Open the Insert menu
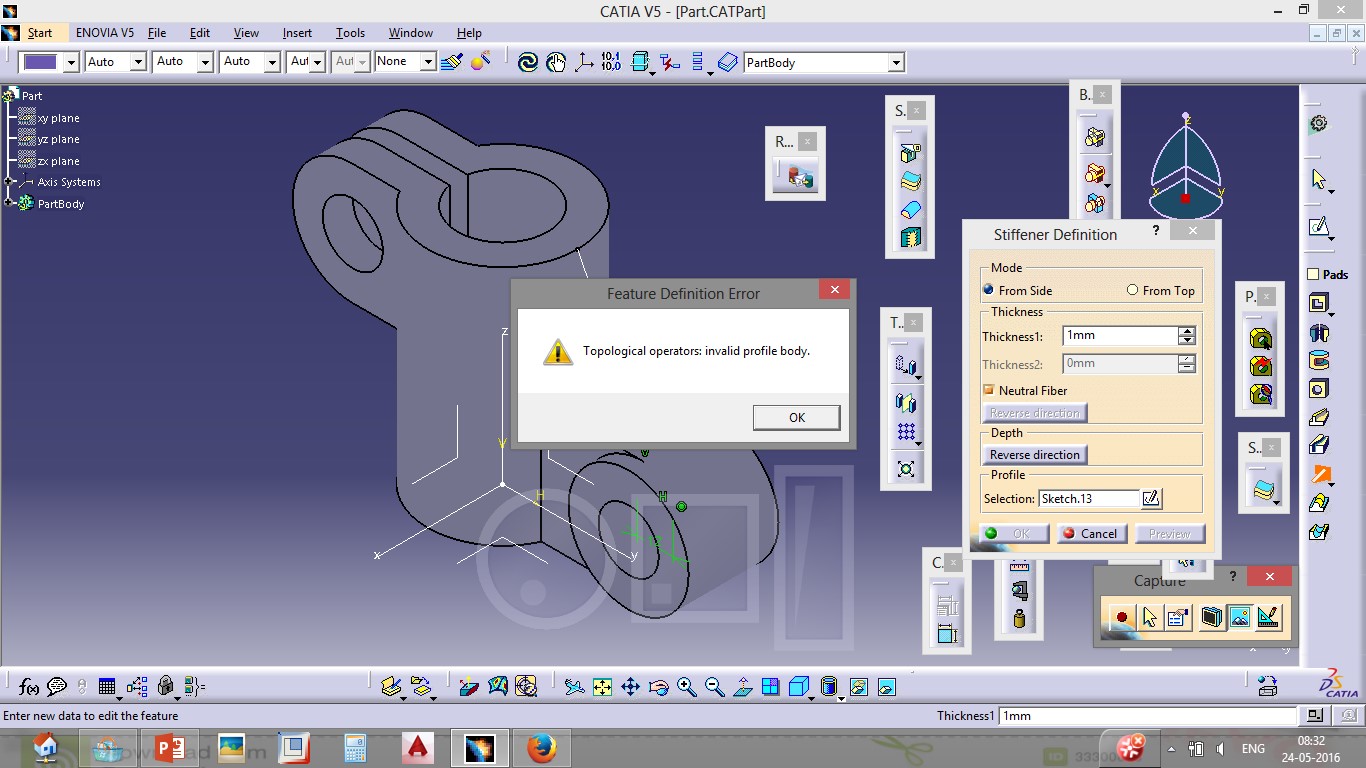 coord(297,33)
